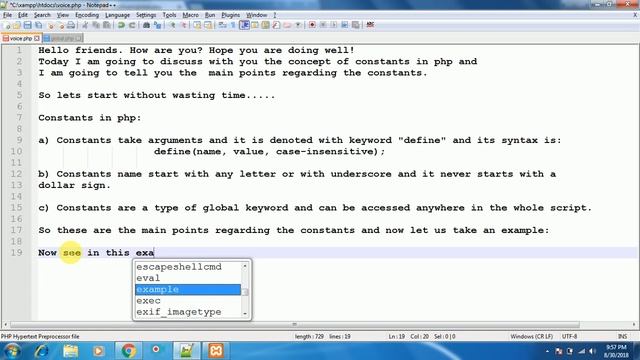Choose 'exif_imagetype' autocomplete suggestion
The width and height of the screenshot is (640, 360).
[188, 312]
